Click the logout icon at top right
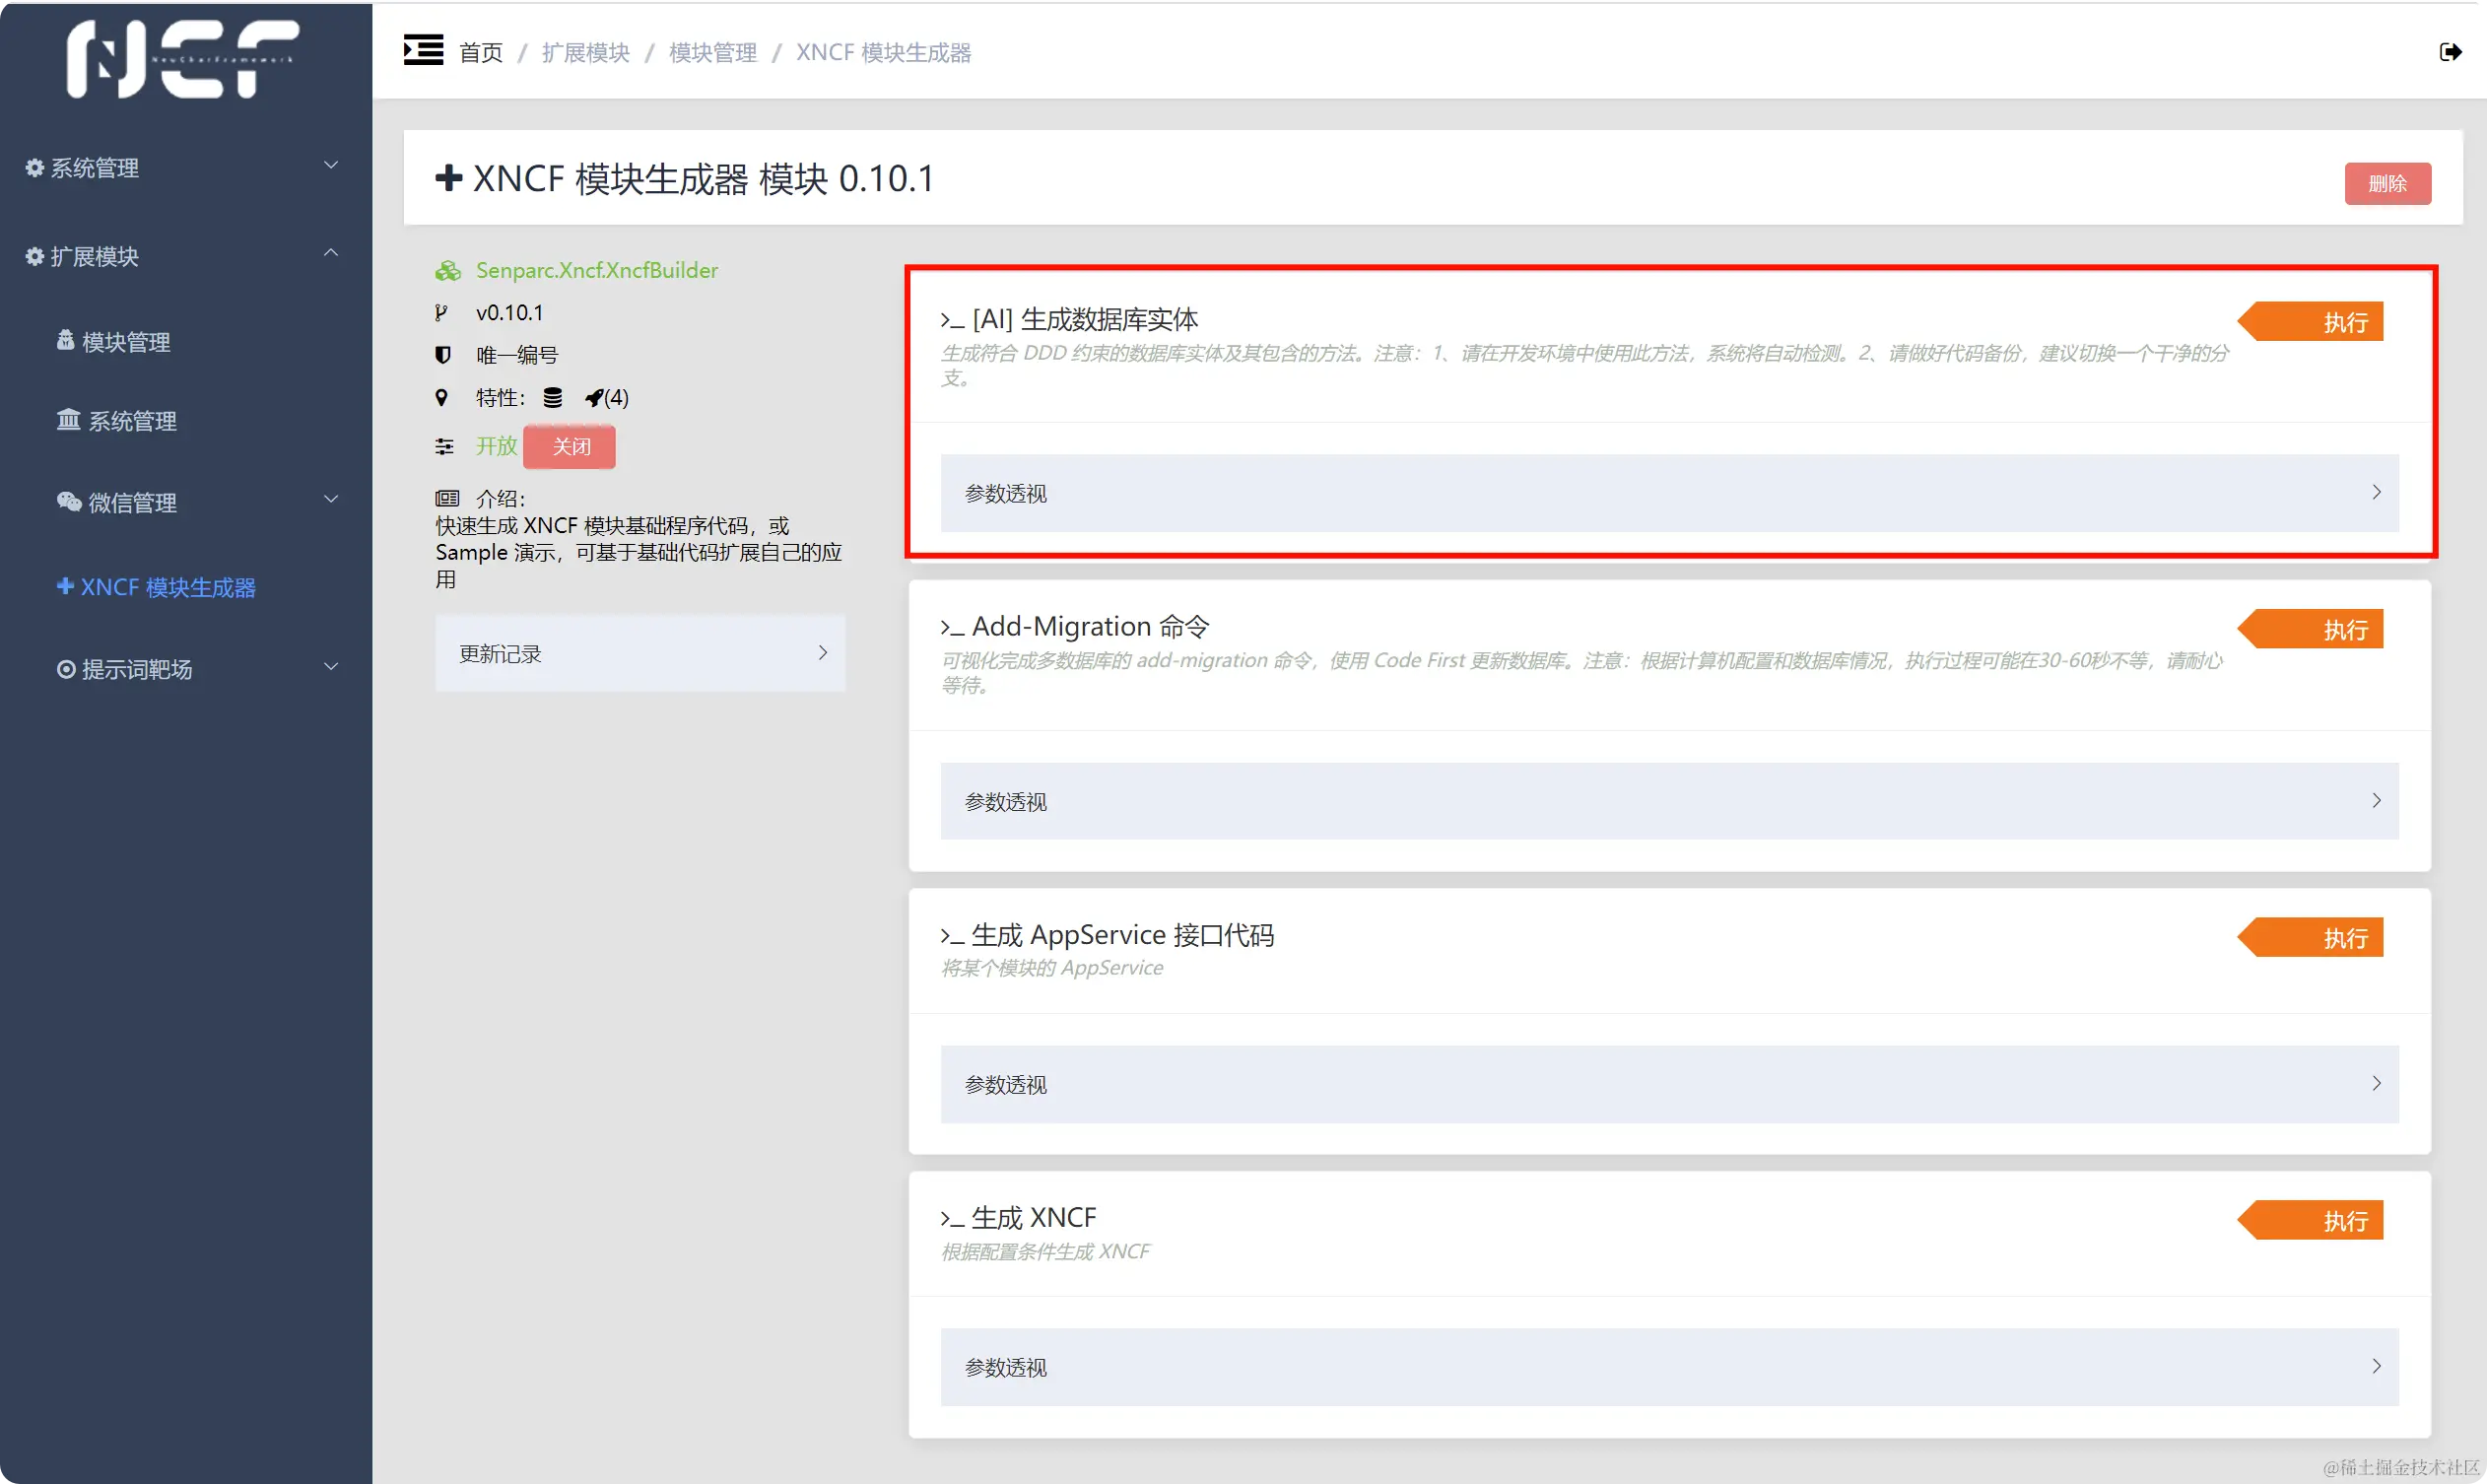The width and height of the screenshot is (2487, 1484). pyautogui.click(x=2449, y=52)
